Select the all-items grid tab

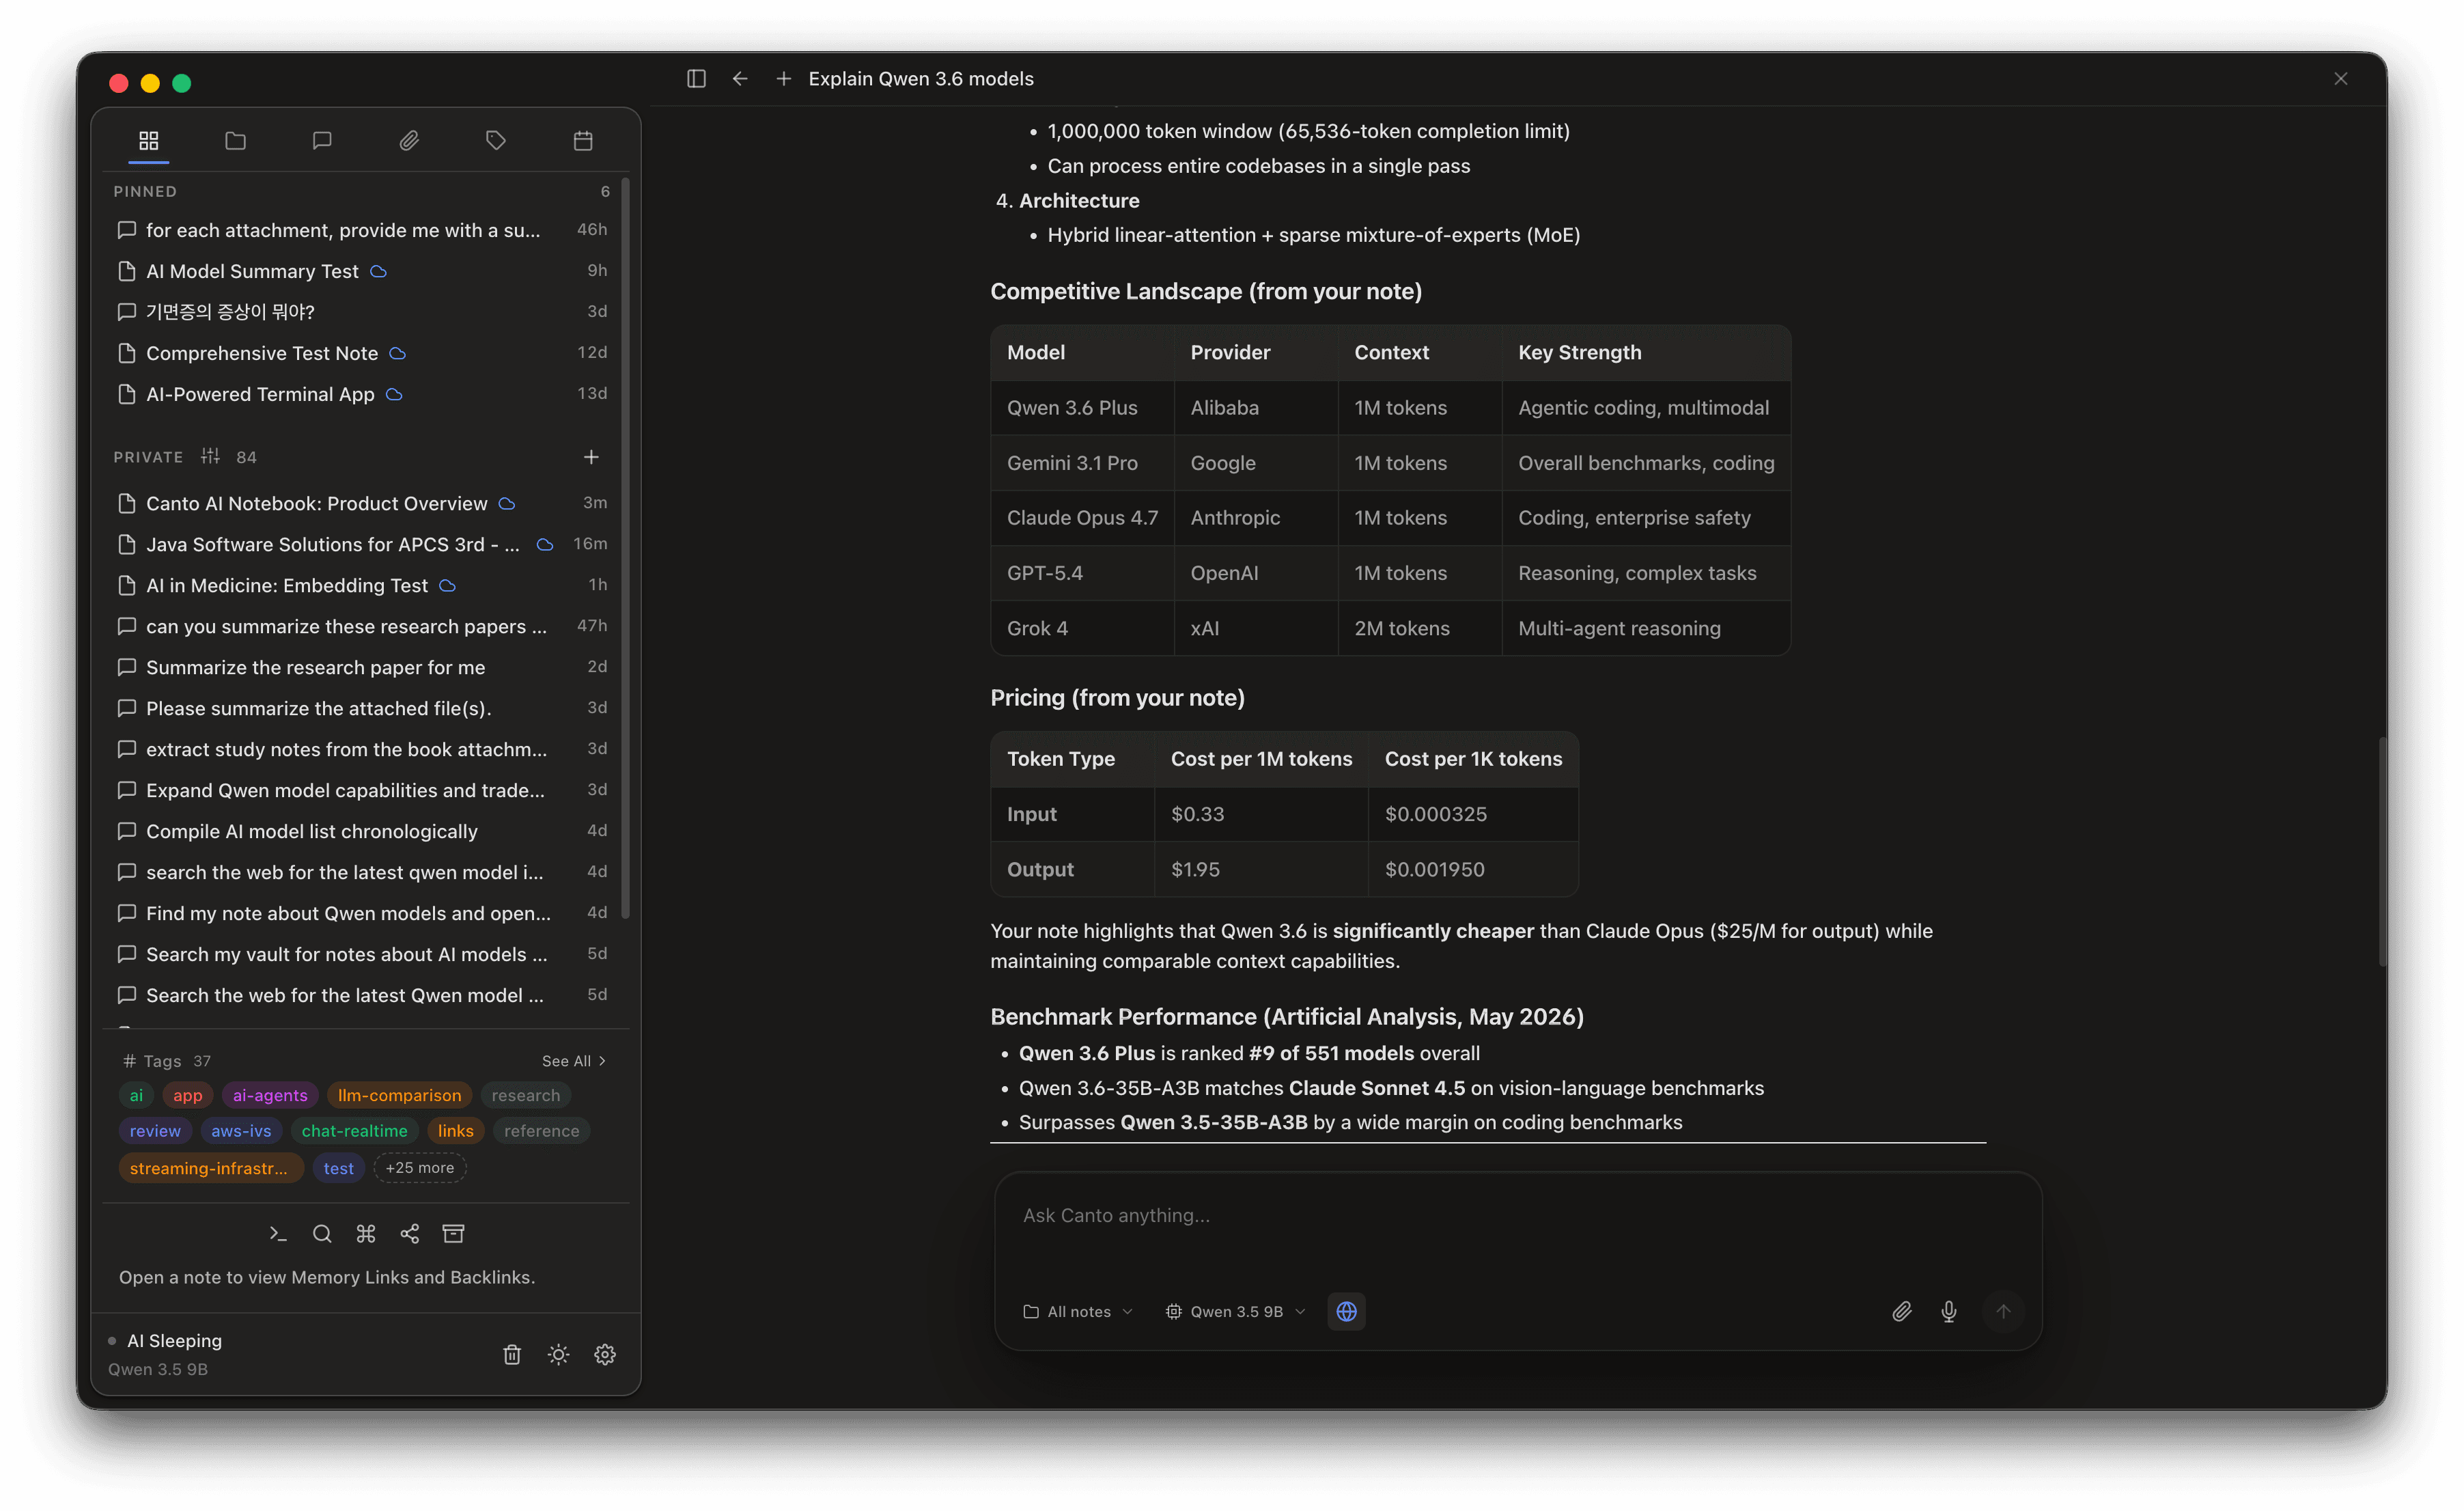coord(149,141)
